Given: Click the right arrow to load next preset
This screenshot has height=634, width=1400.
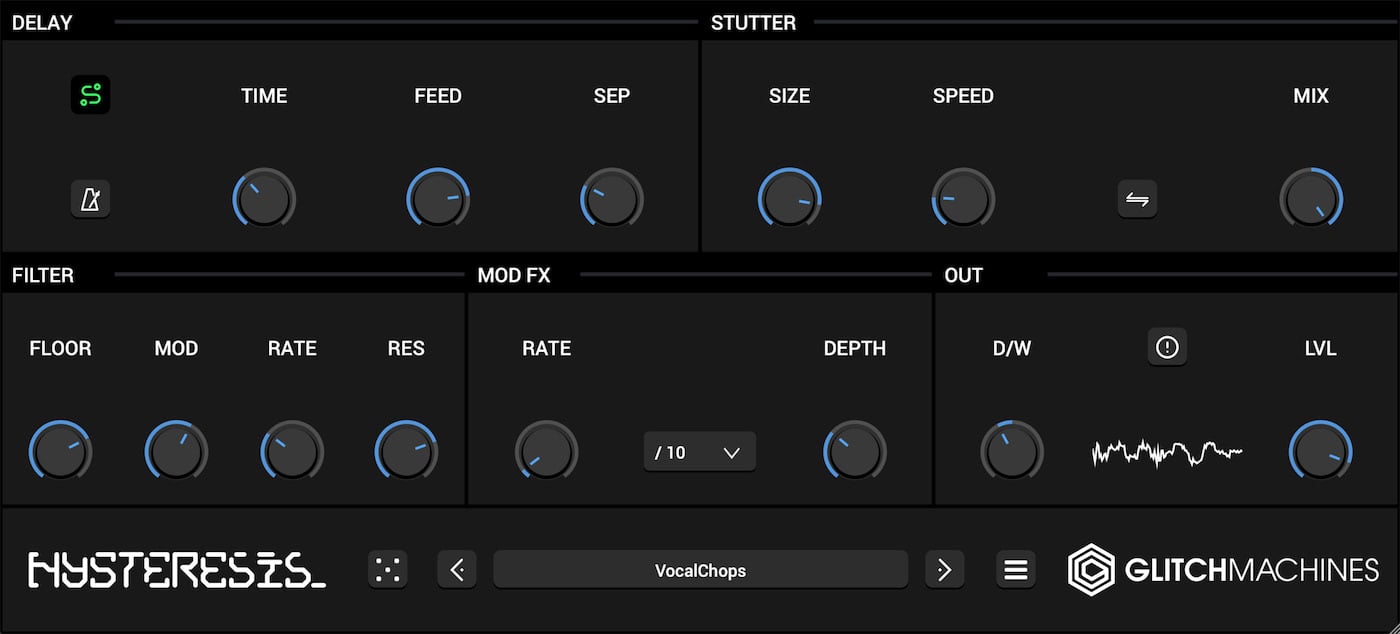Looking at the screenshot, I should pos(943,569).
